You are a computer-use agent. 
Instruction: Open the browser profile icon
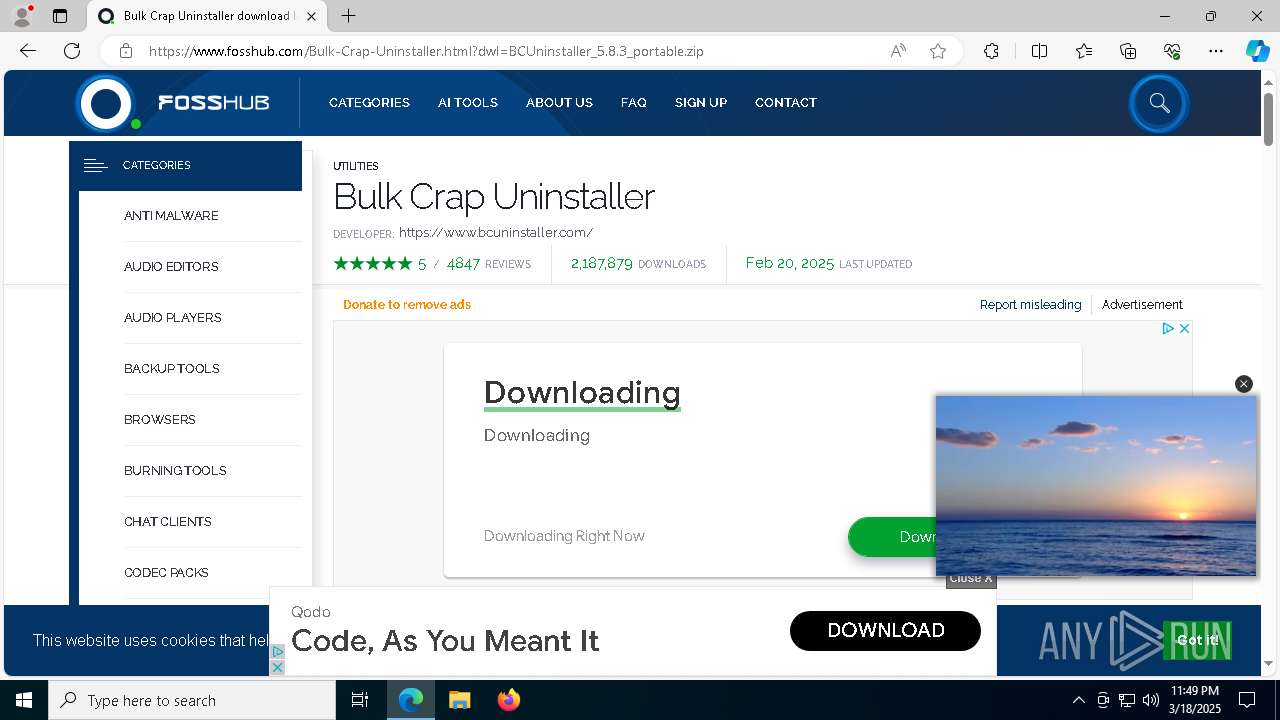(x=22, y=16)
